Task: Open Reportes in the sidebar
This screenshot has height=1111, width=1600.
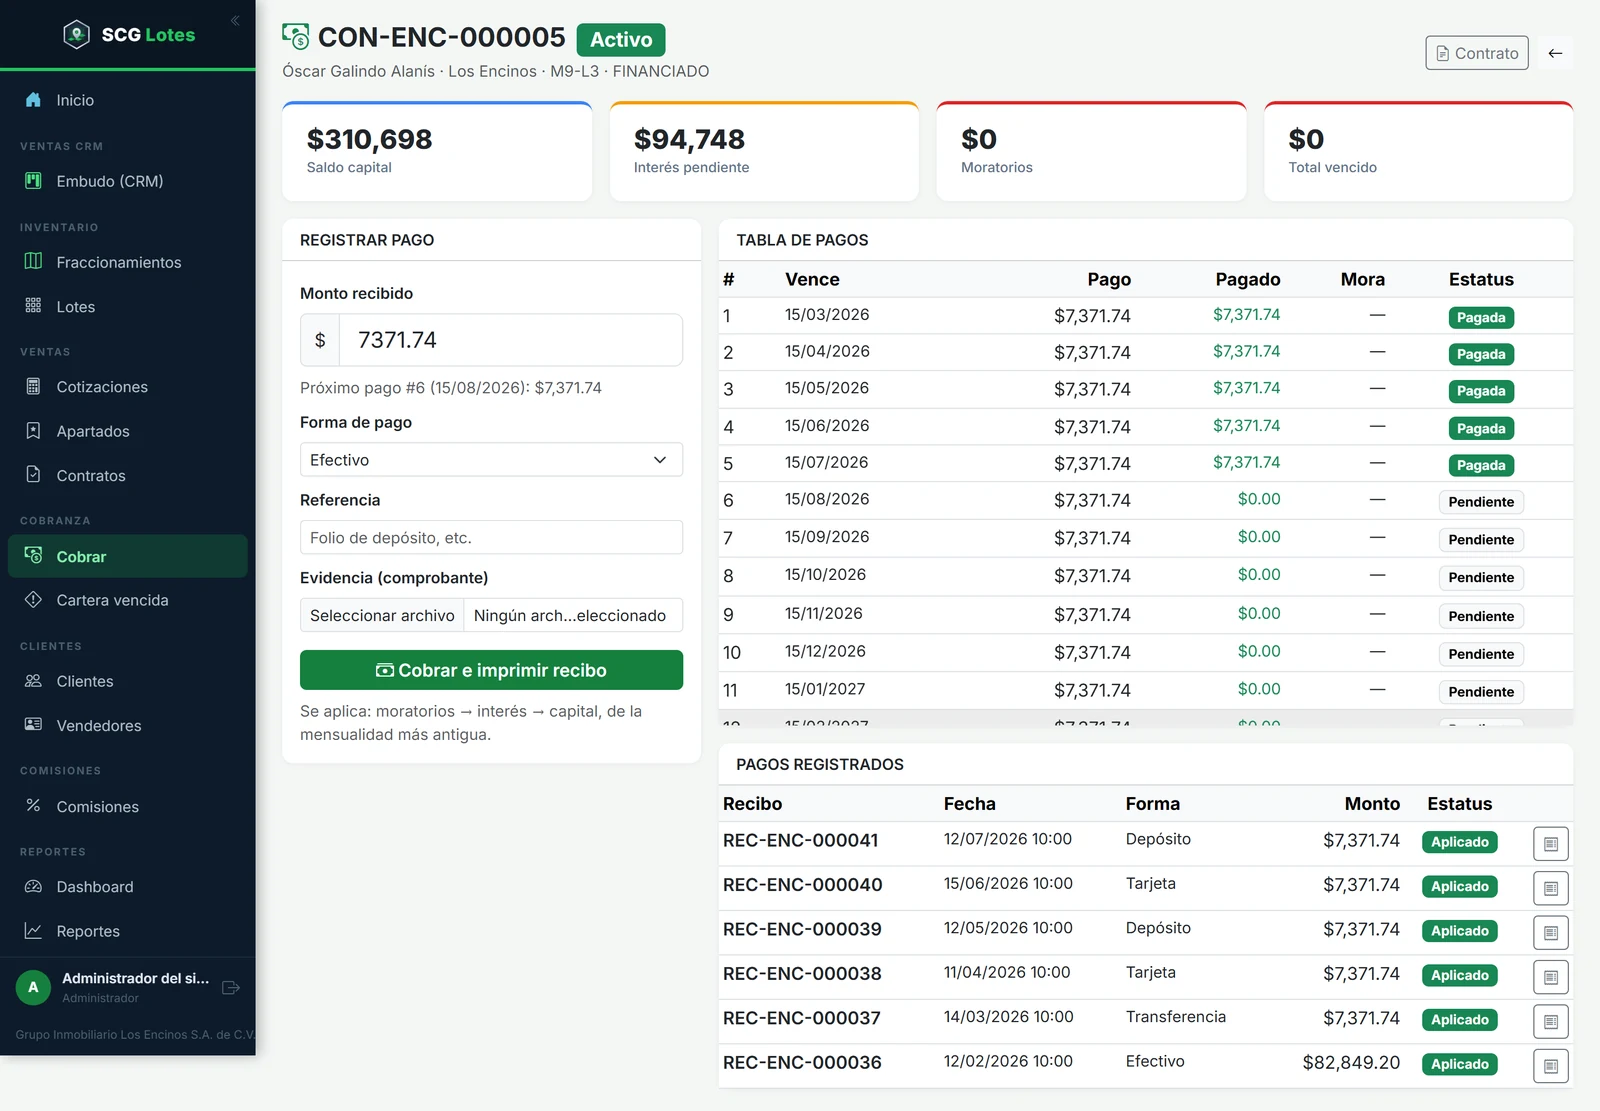Action: tap(128, 931)
